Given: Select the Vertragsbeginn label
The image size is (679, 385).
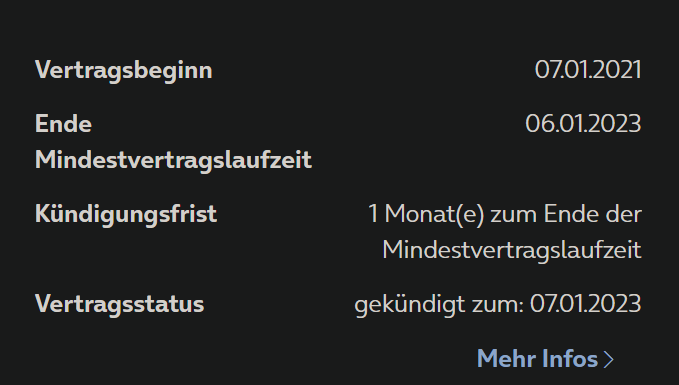Looking at the screenshot, I should click(124, 71).
